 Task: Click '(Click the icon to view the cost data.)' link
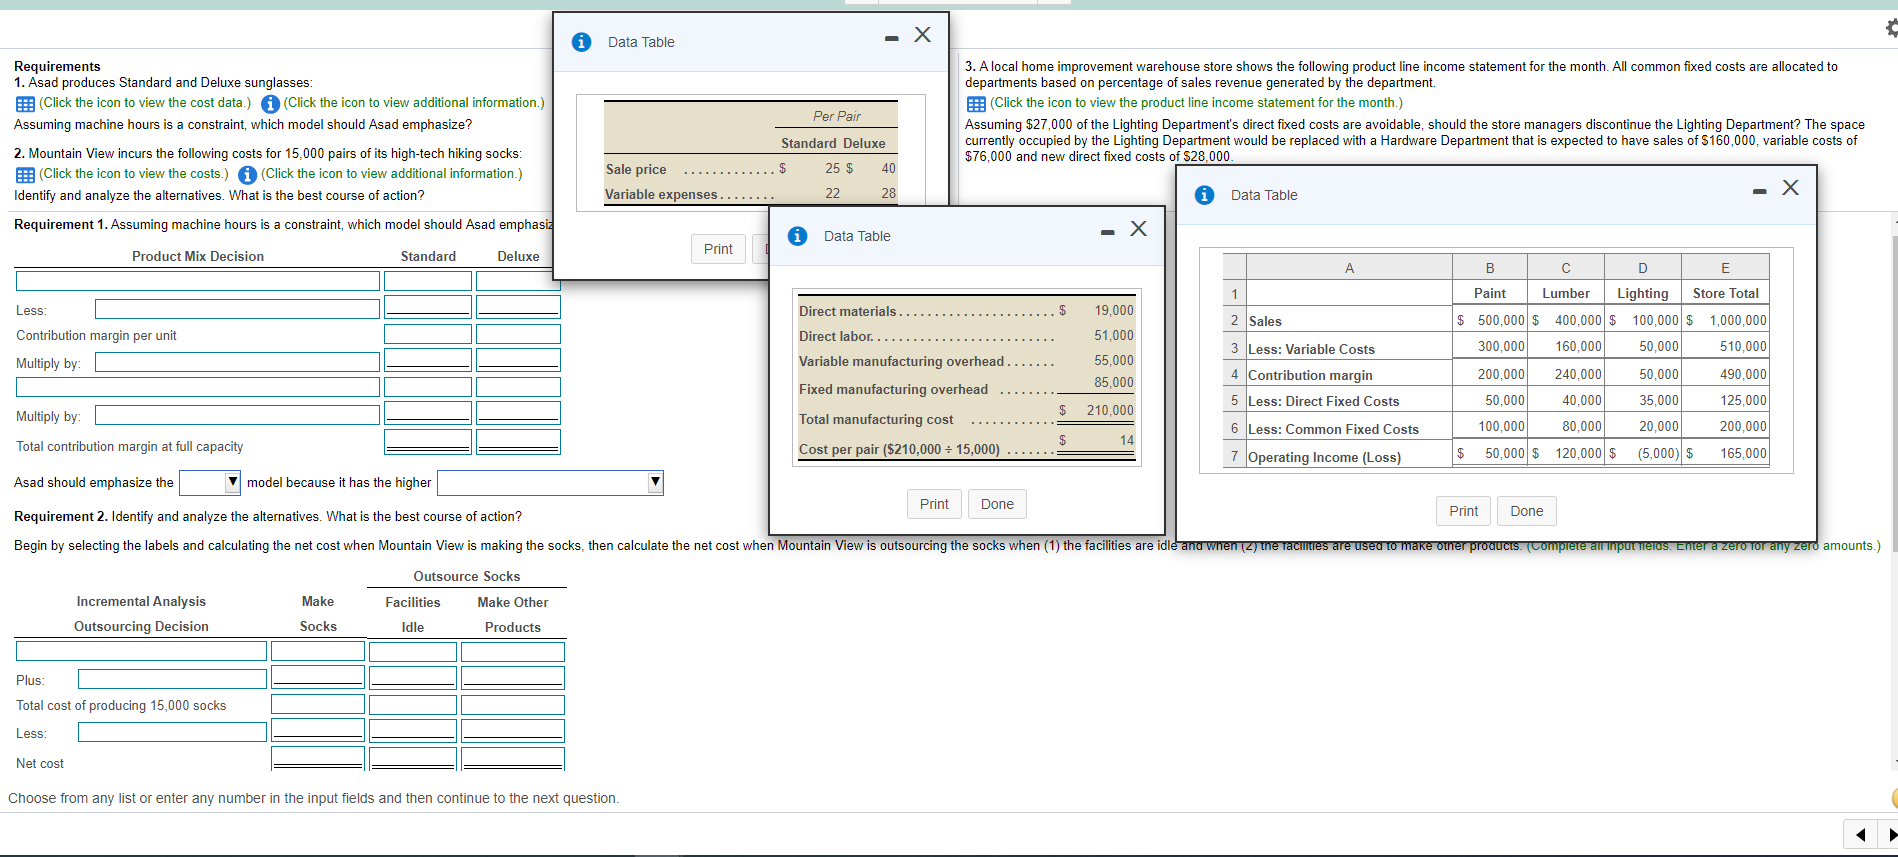point(145,103)
